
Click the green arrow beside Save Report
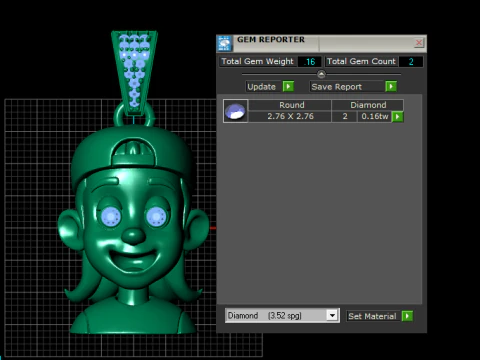click(391, 87)
